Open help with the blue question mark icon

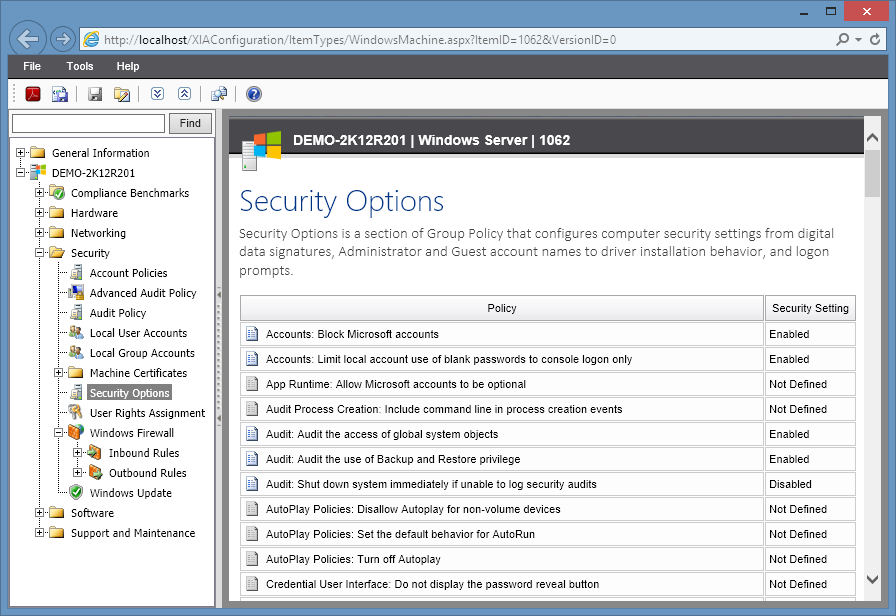point(254,94)
